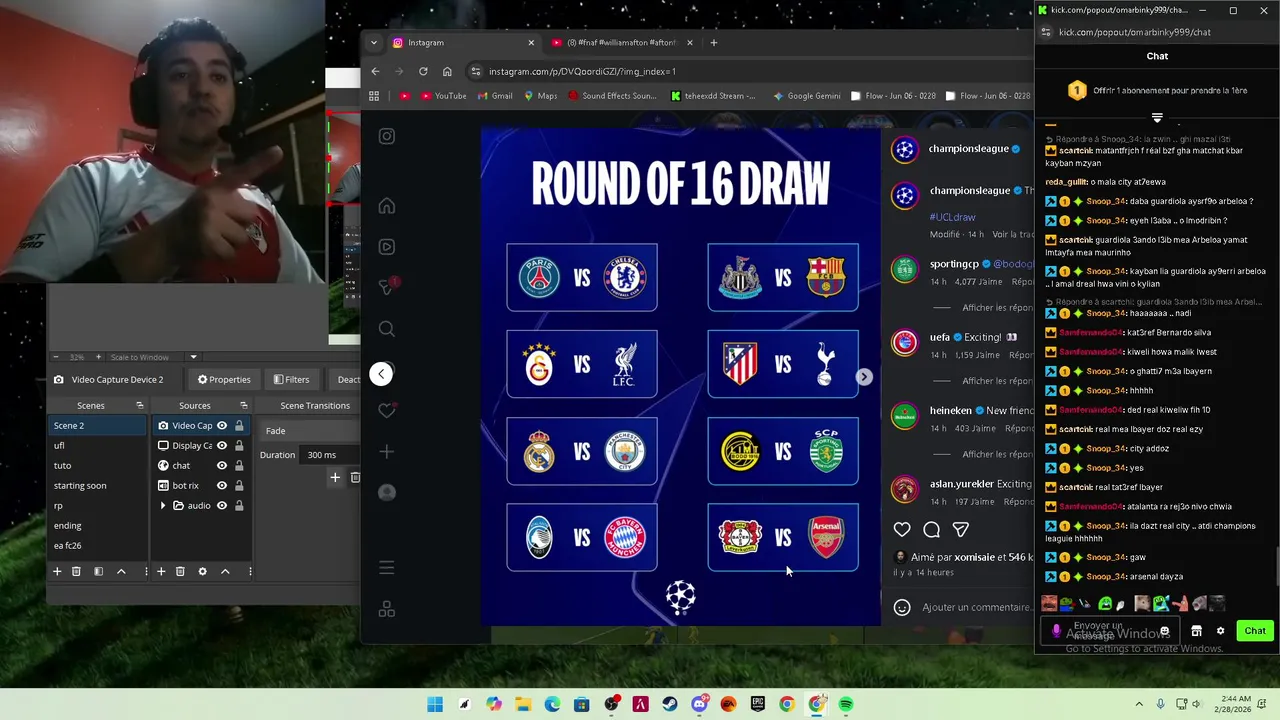1280x720 pixels.
Task: Open Instagram More hamburger menu
Action: (x=387, y=568)
